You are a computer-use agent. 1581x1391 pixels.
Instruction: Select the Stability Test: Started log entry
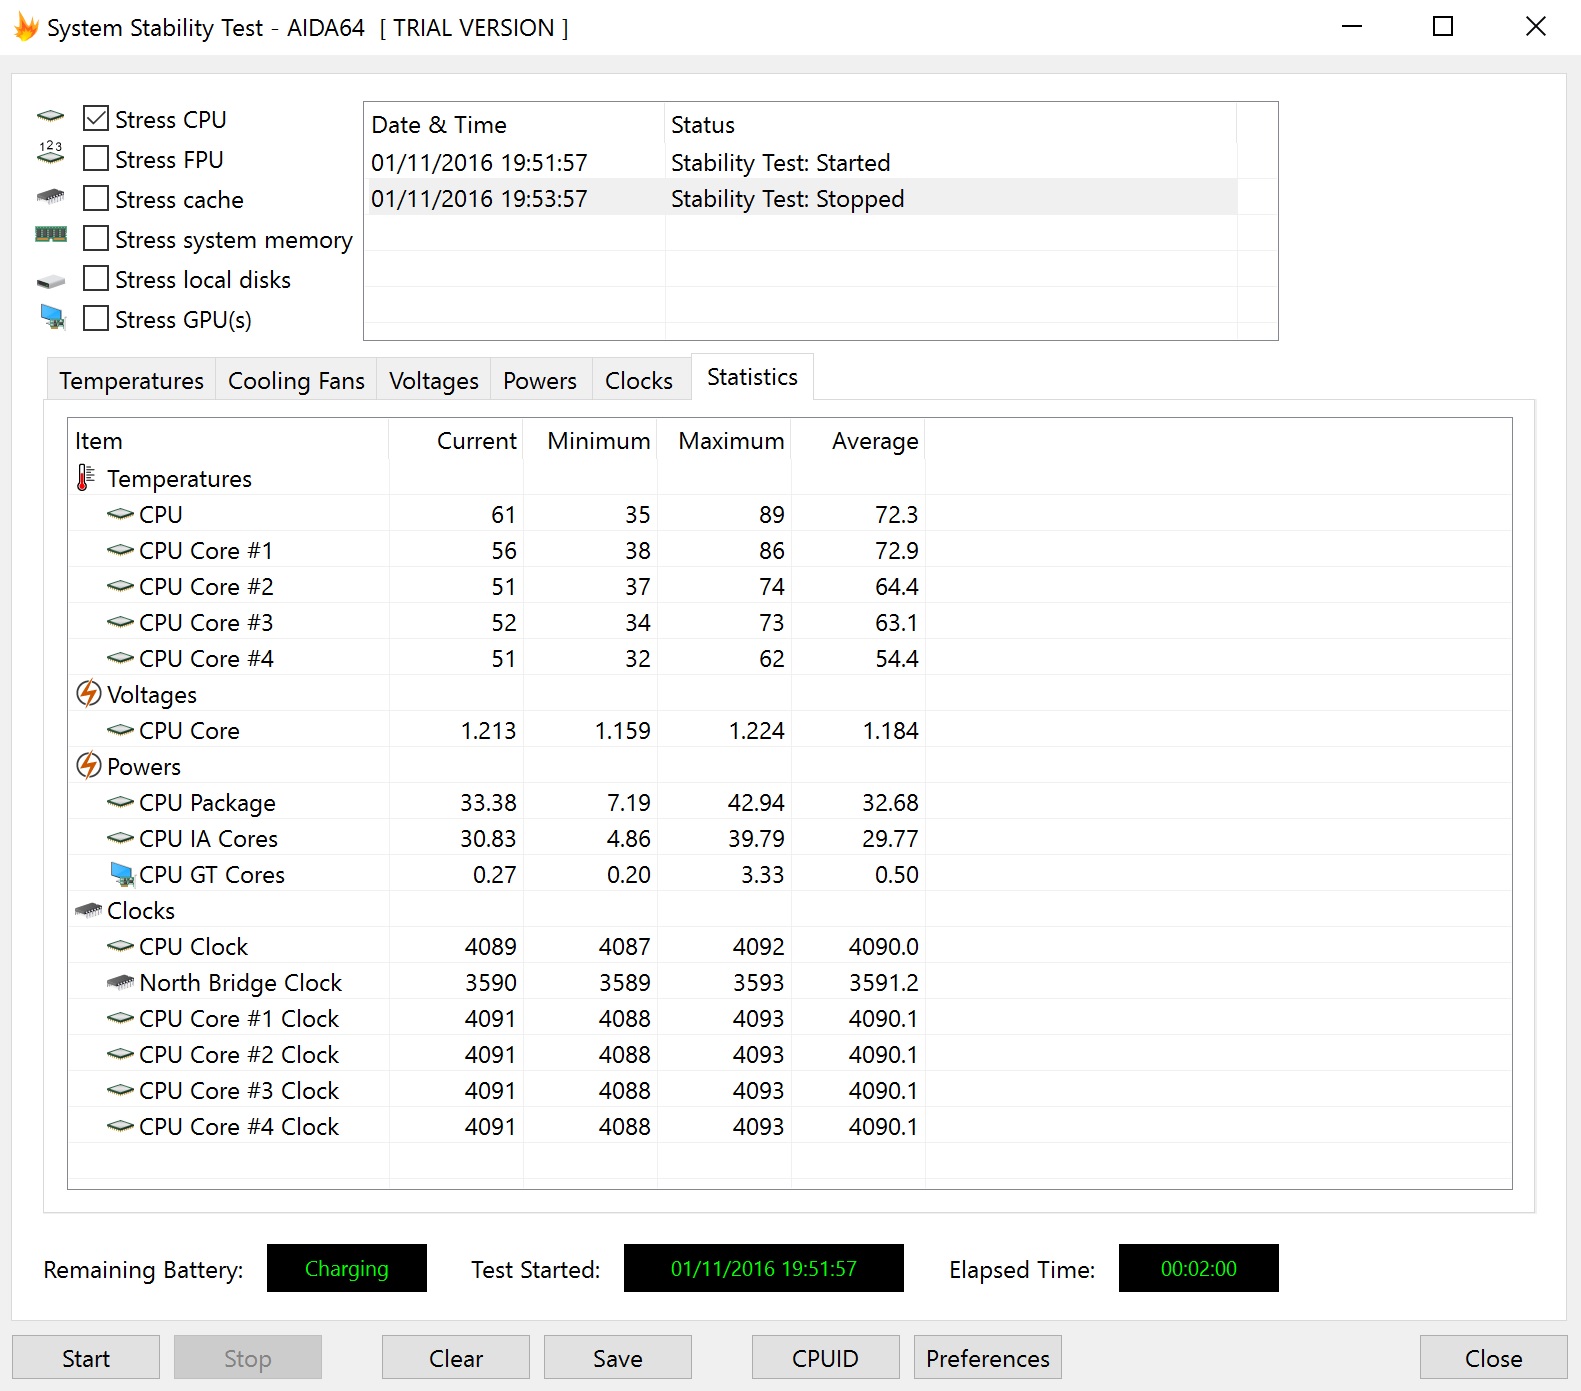pos(801,162)
